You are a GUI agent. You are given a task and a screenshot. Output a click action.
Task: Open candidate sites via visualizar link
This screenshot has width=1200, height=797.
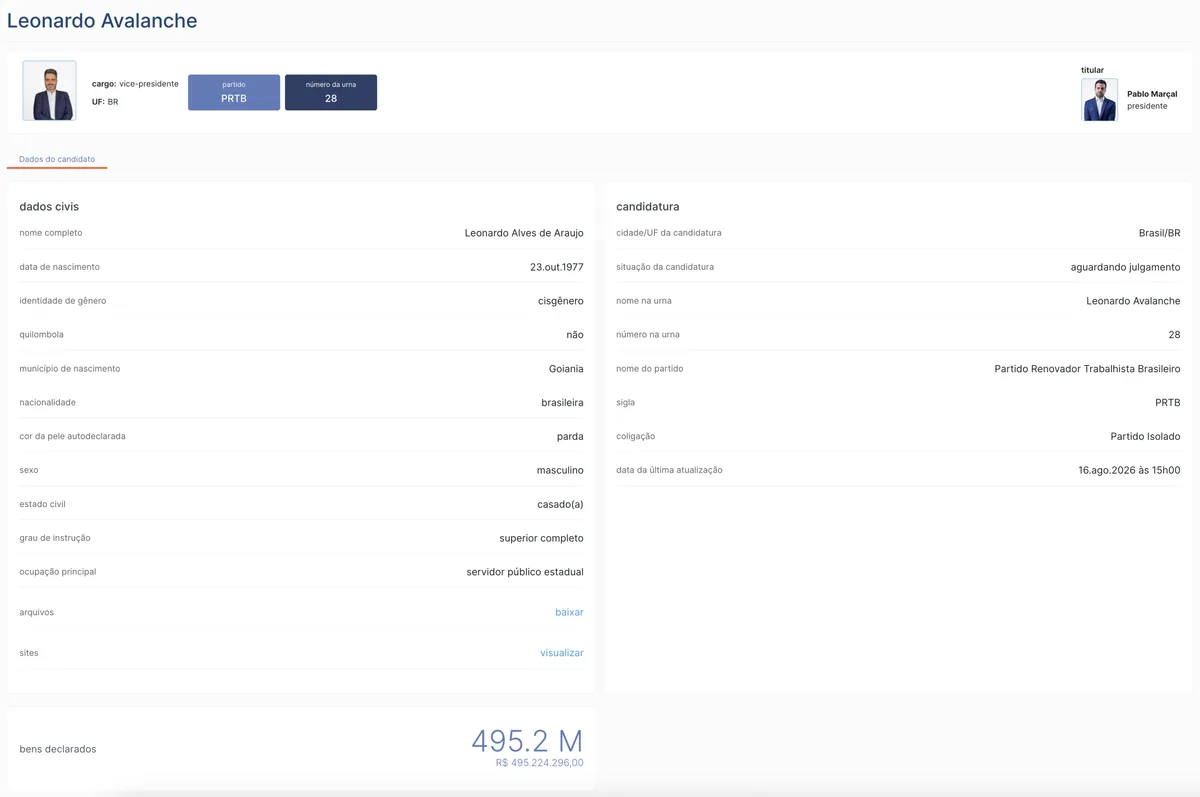(562, 653)
